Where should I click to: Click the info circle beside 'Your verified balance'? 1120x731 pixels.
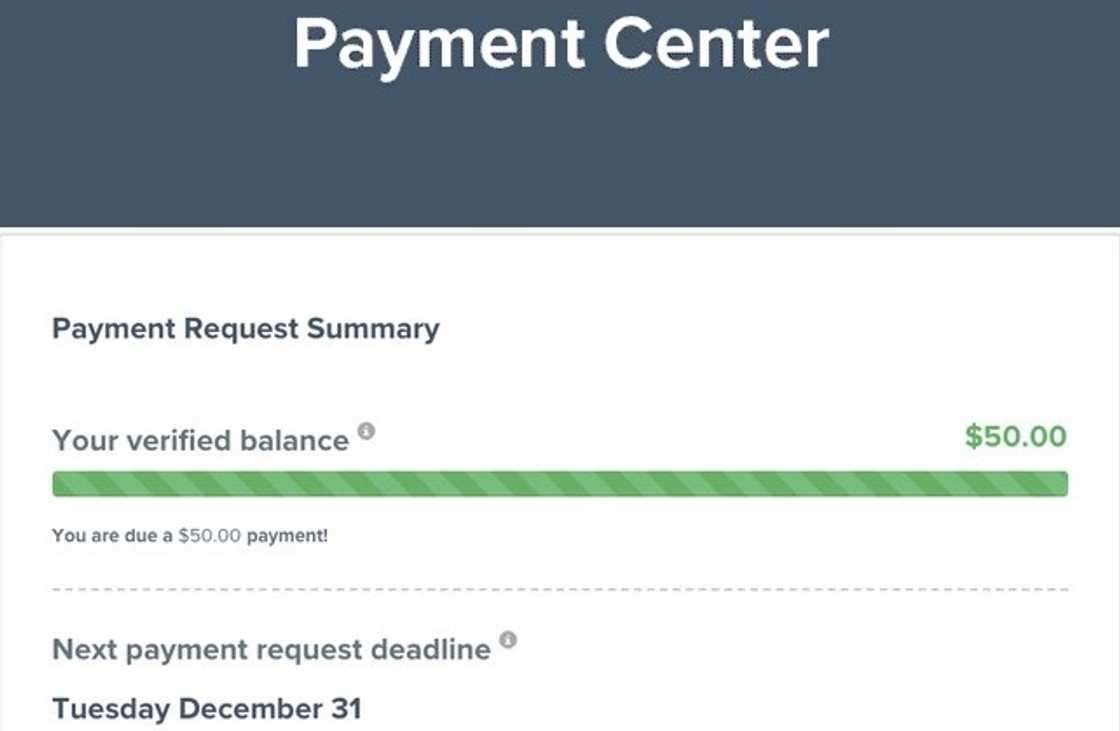coord(366,431)
